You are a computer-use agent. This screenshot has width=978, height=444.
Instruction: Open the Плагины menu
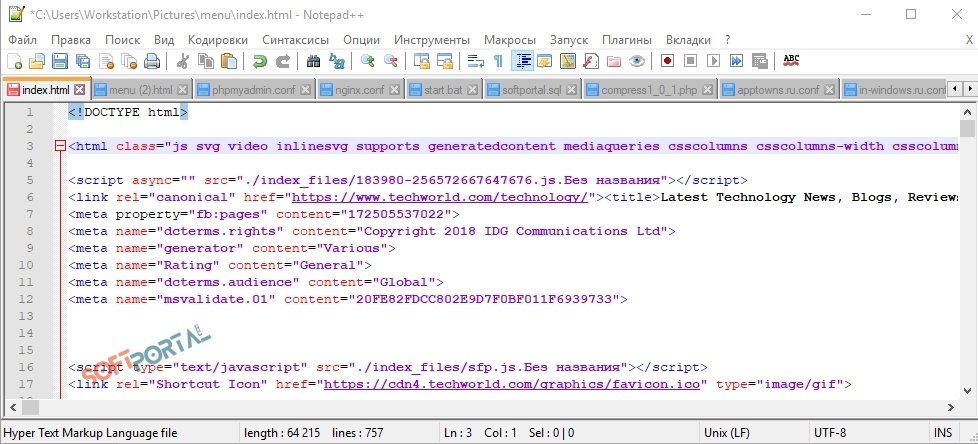[x=627, y=40]
